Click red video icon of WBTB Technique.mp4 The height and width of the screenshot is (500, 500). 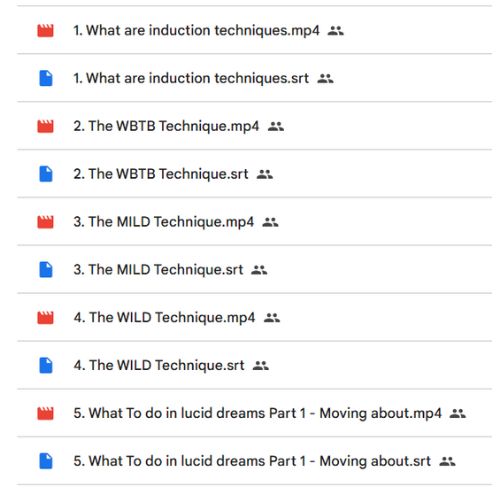(x=45, y=126)
